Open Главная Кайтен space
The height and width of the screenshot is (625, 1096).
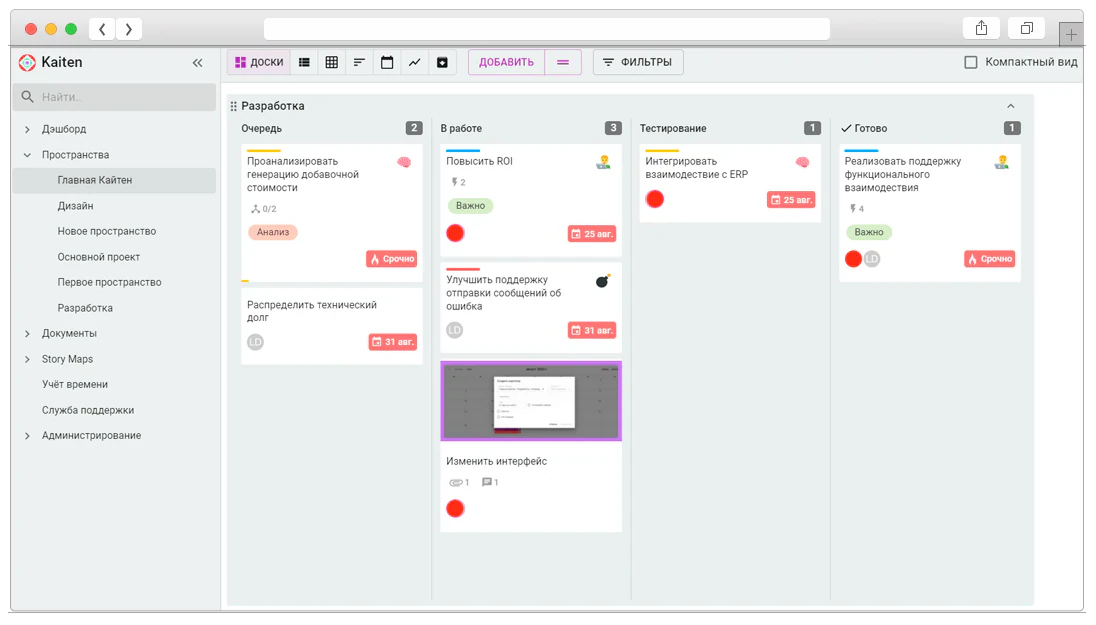pyautogui.click(x=114, y=180)
